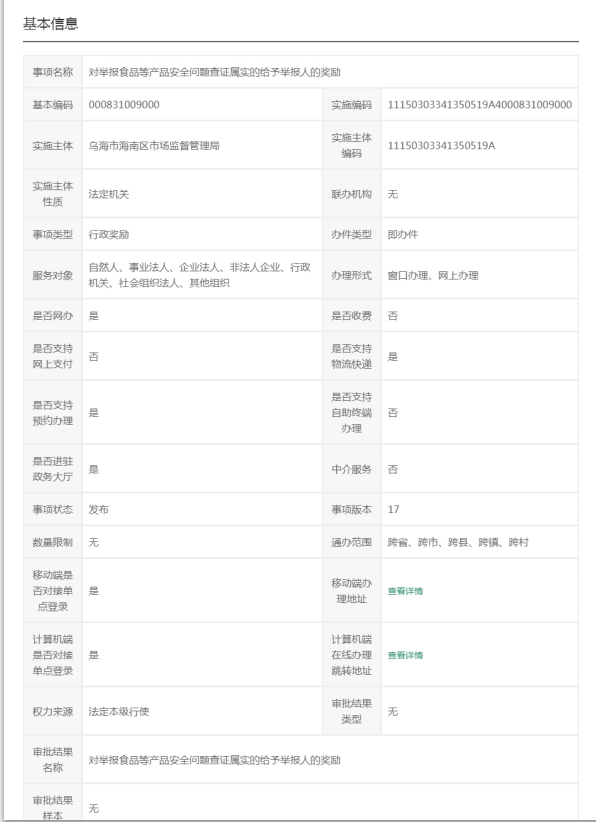The image size is (596, 822).
Task: Click the 实施编码 value cell
Action: pyautogui.click(x=480, y=104)
